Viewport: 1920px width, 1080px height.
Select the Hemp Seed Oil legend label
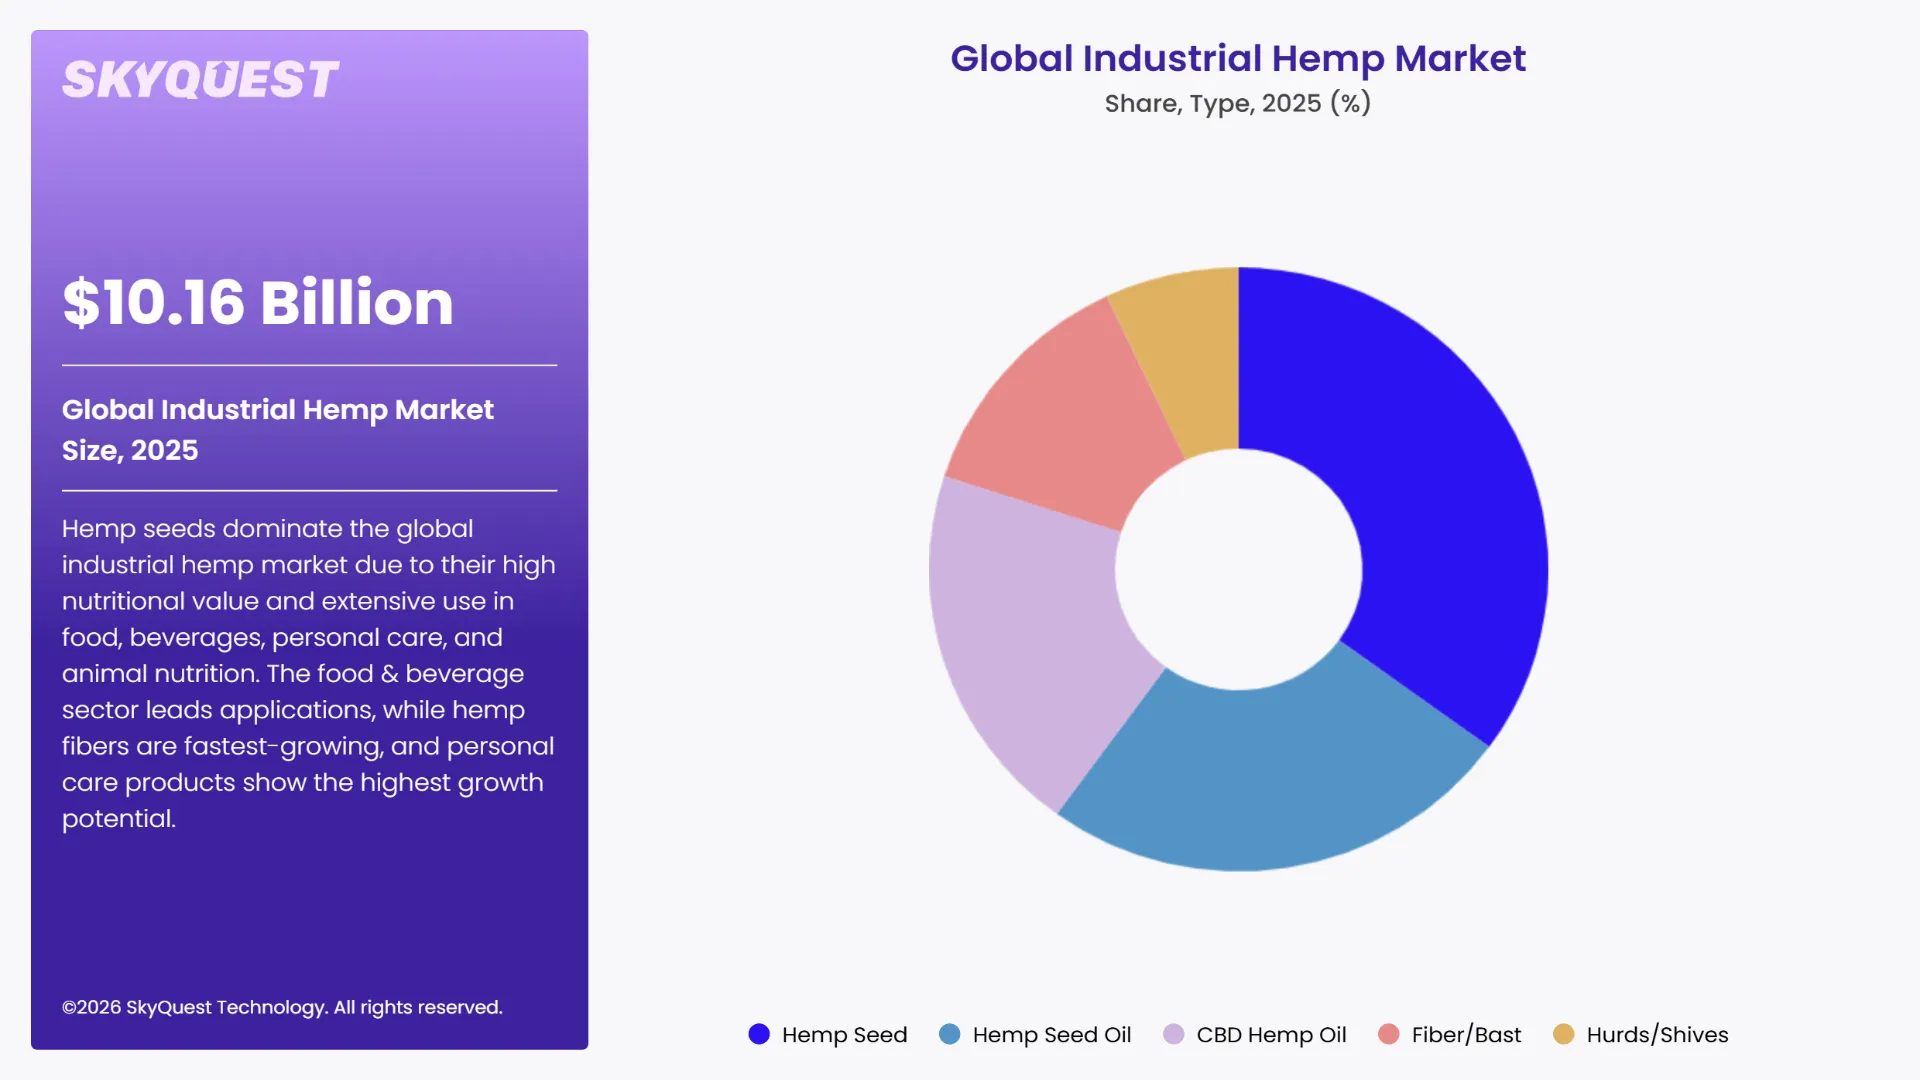[1051, 1035]
